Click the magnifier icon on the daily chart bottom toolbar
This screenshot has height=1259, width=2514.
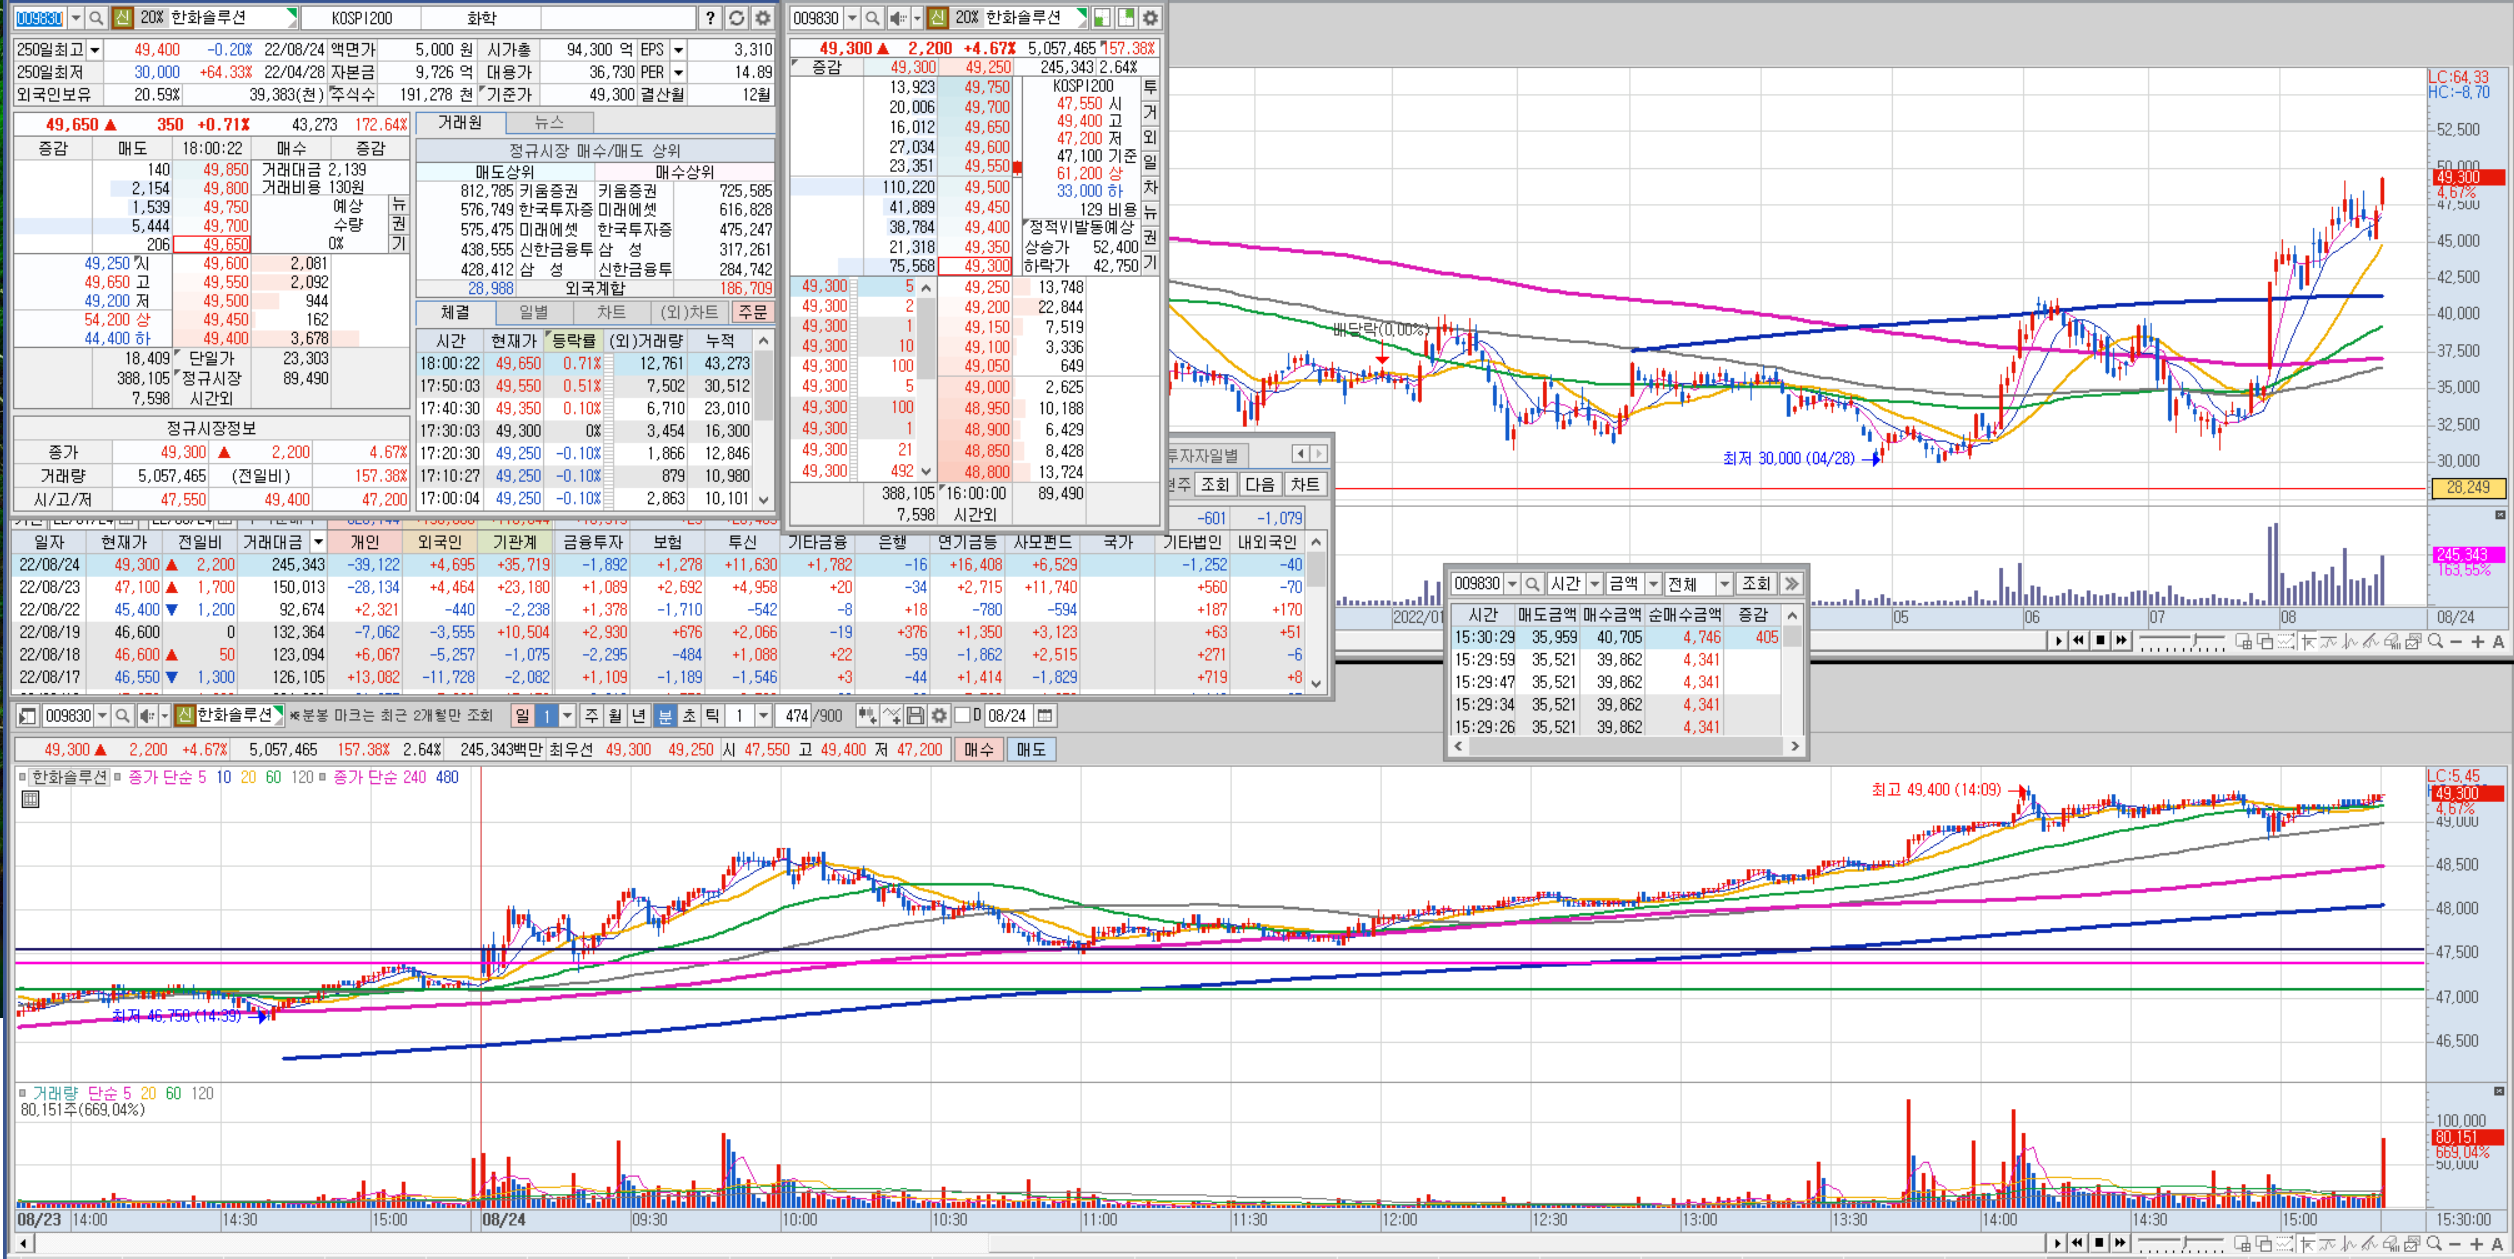pyautogui.click(x=2436, y=641)
